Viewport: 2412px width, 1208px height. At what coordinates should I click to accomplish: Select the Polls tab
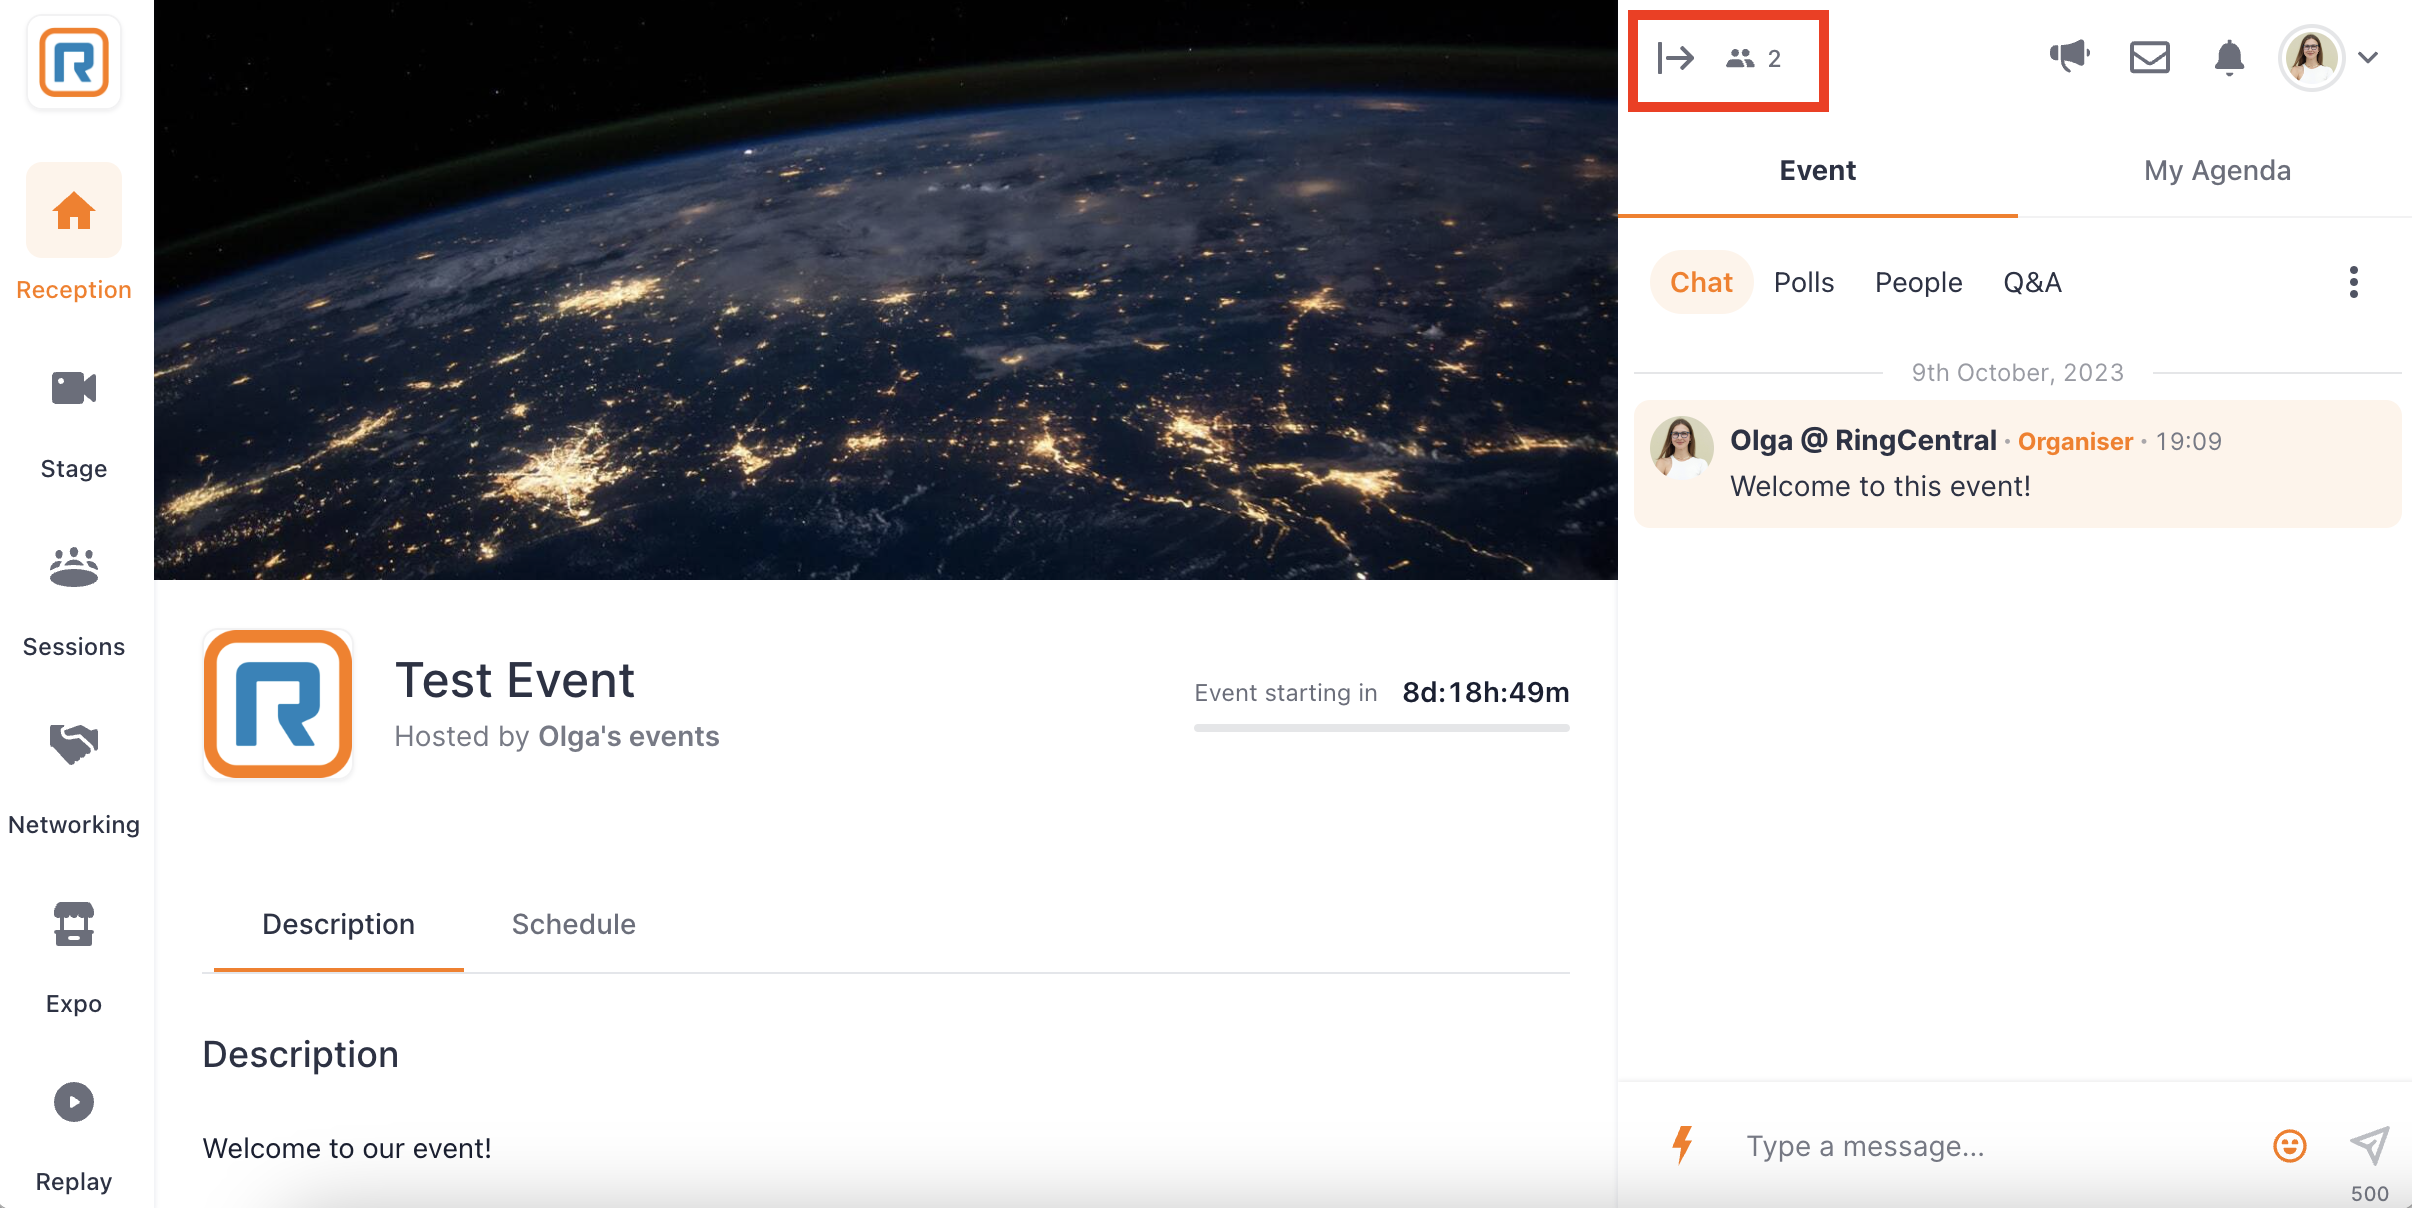(1804, 282)
